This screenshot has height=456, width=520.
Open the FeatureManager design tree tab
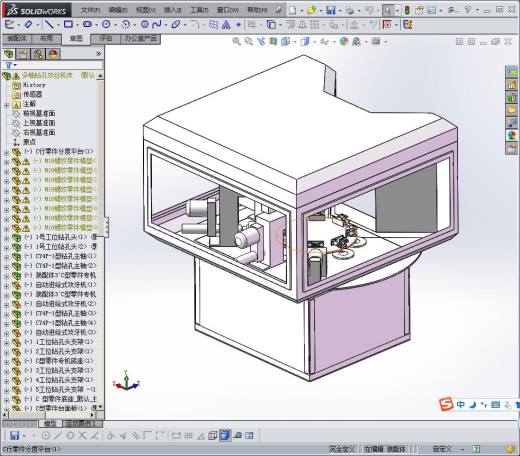click(9, 54)
